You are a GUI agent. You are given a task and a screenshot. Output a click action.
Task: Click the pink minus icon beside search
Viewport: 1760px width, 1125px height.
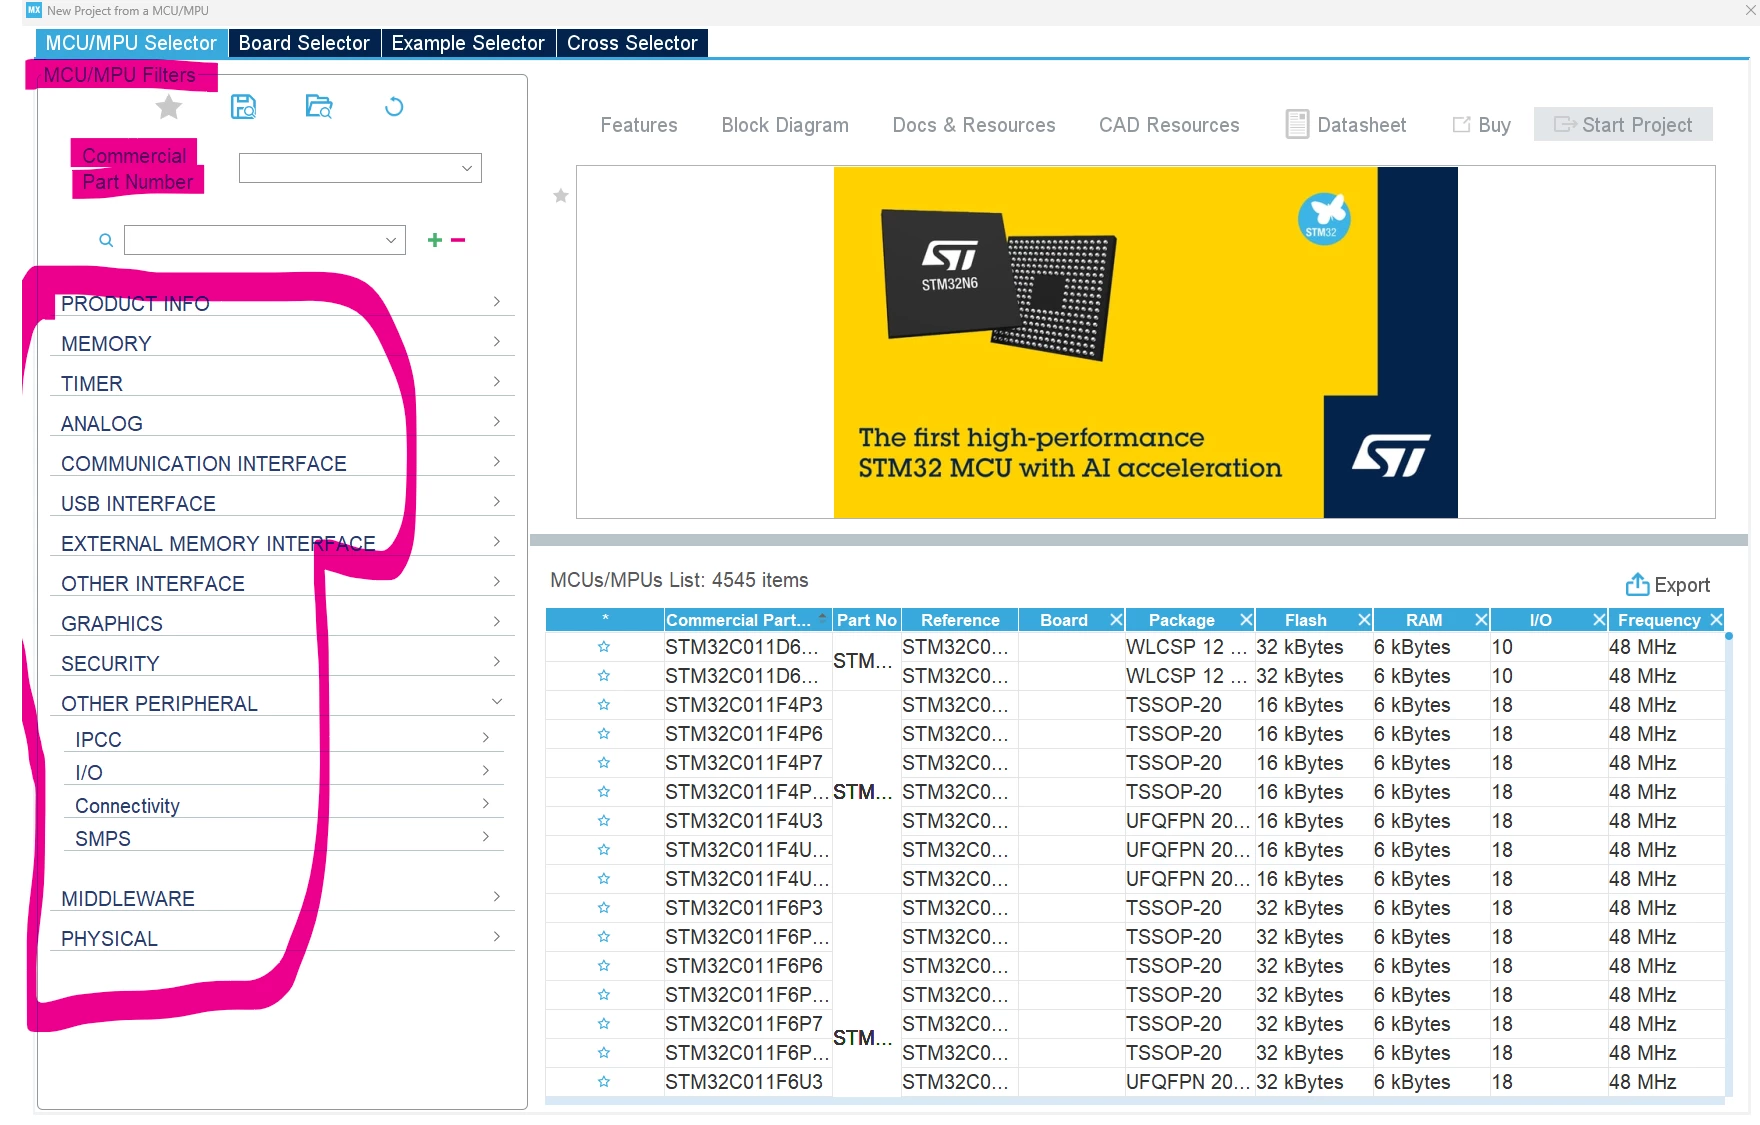coord(458,240)
